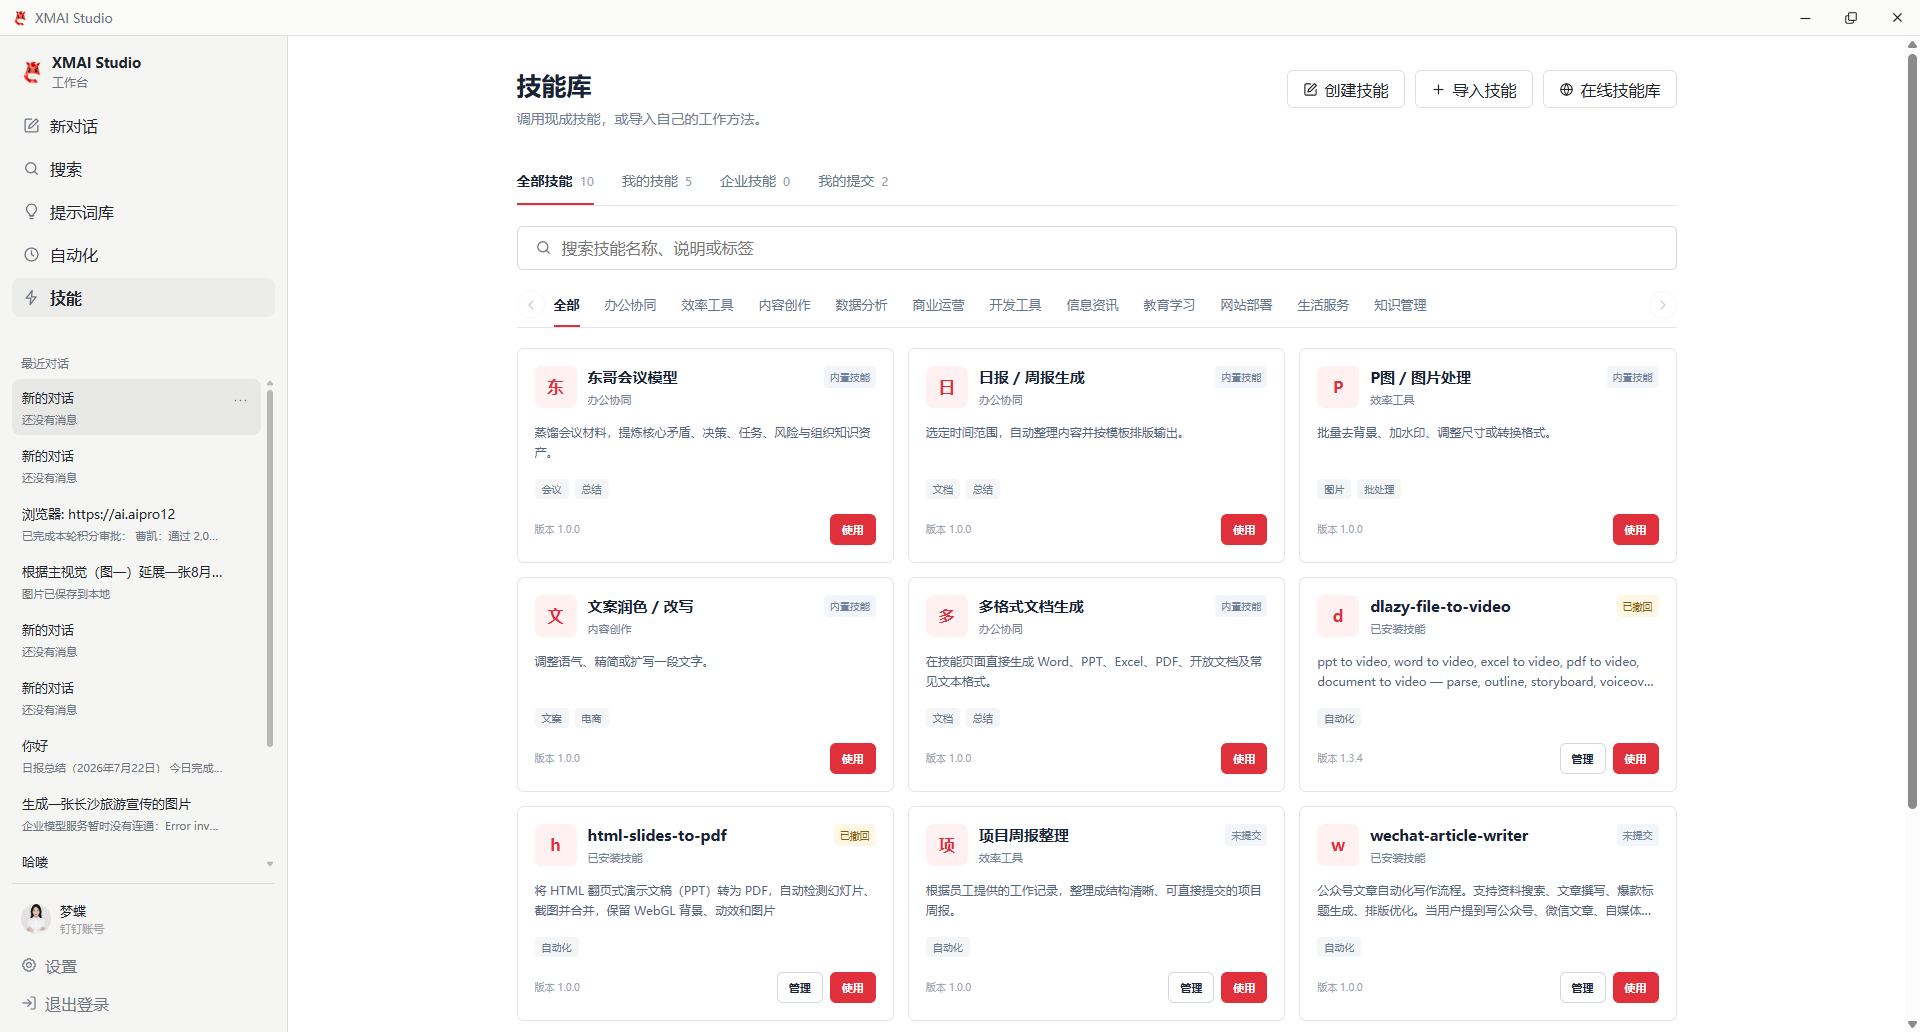Open 生成一张长沙旅游宣传的图片 conversation
The height and width of the screenshot is (1032, 1920).
(136, 813)
